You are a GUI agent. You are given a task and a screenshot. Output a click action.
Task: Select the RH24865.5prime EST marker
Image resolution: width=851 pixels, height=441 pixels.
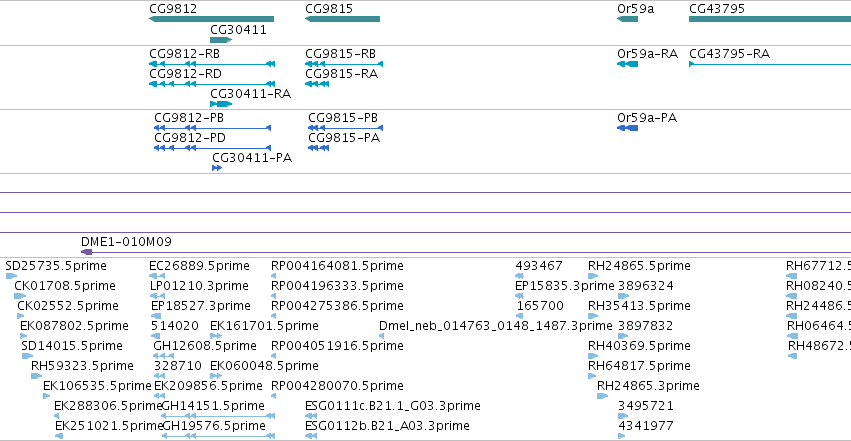pyautogui.click(x=593, y=276)
